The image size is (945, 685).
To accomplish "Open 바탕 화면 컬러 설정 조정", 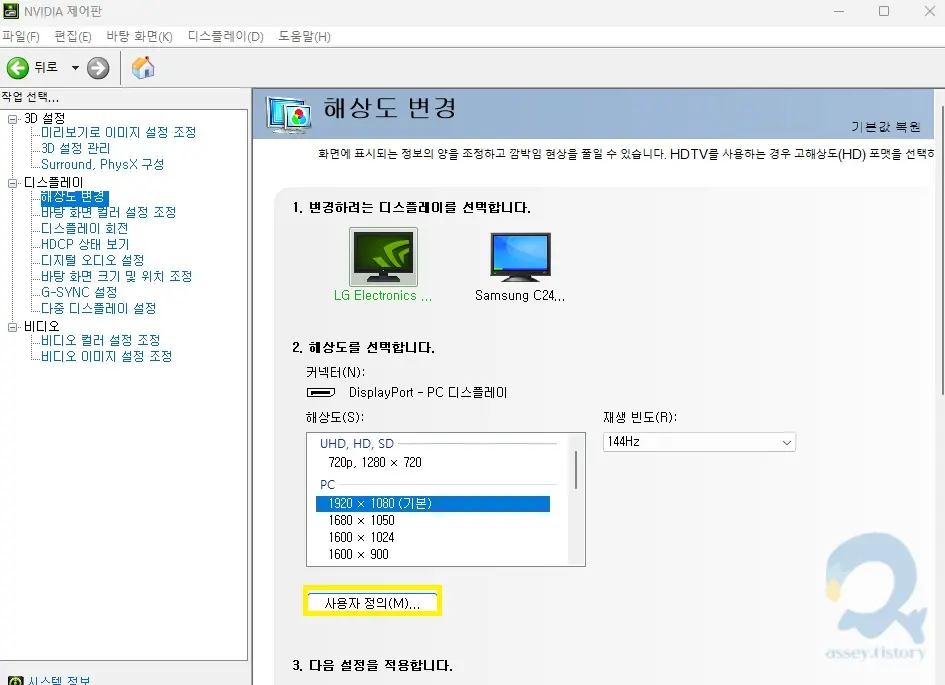I will [108, 212].
